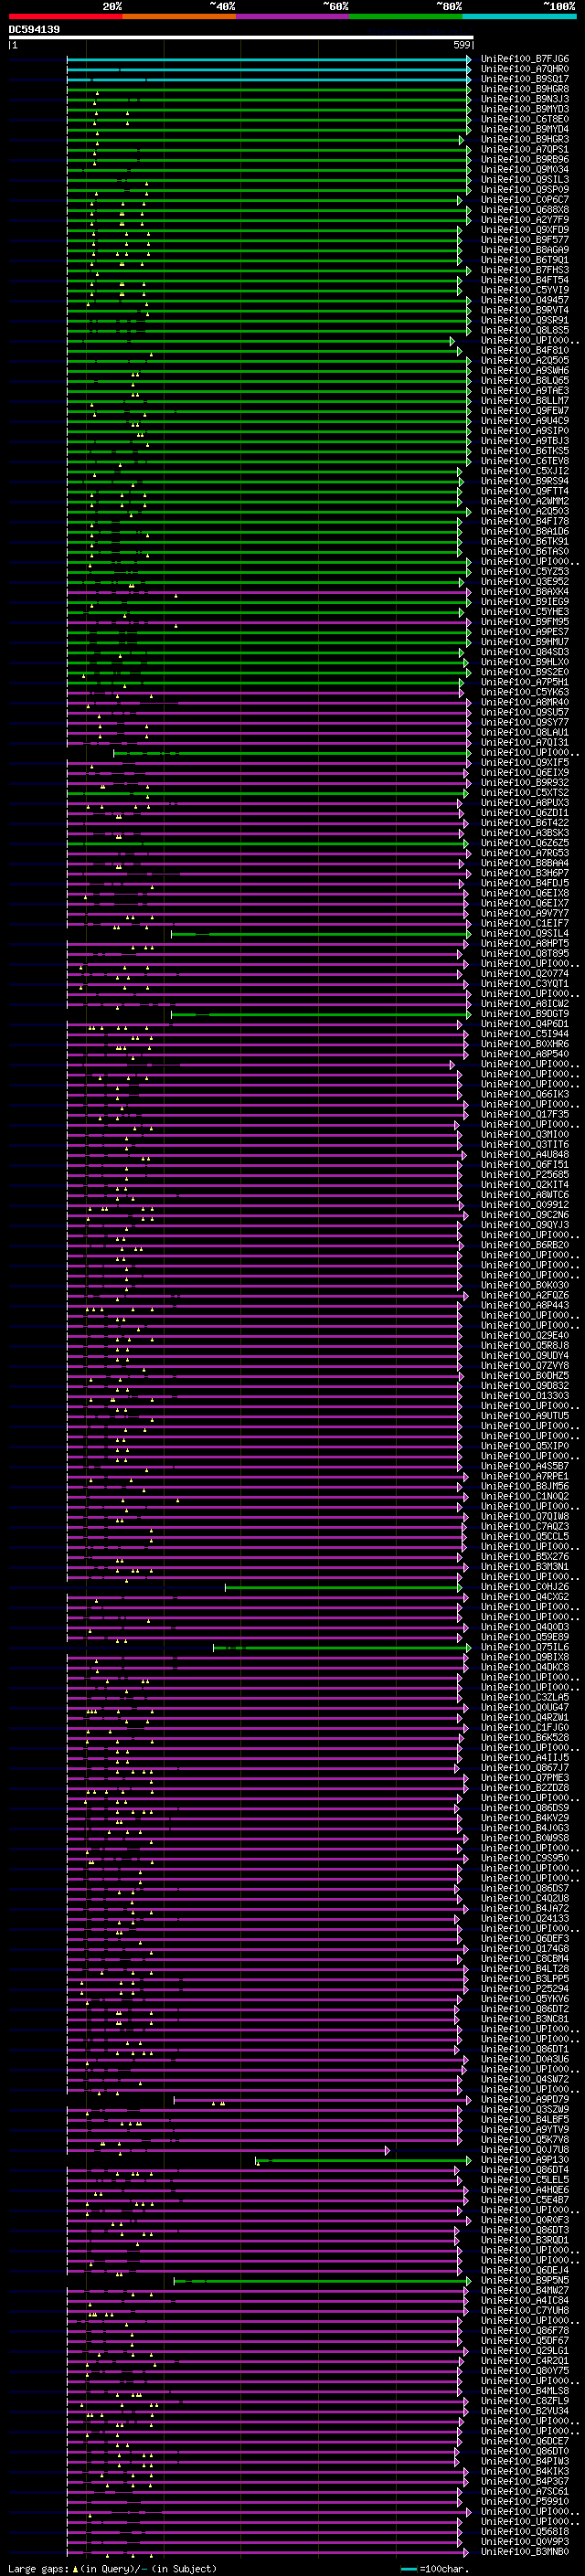Select label UniRef100_Q4RZW1
Viewport: 585px width, 2576px height.
click(524, 1717)
